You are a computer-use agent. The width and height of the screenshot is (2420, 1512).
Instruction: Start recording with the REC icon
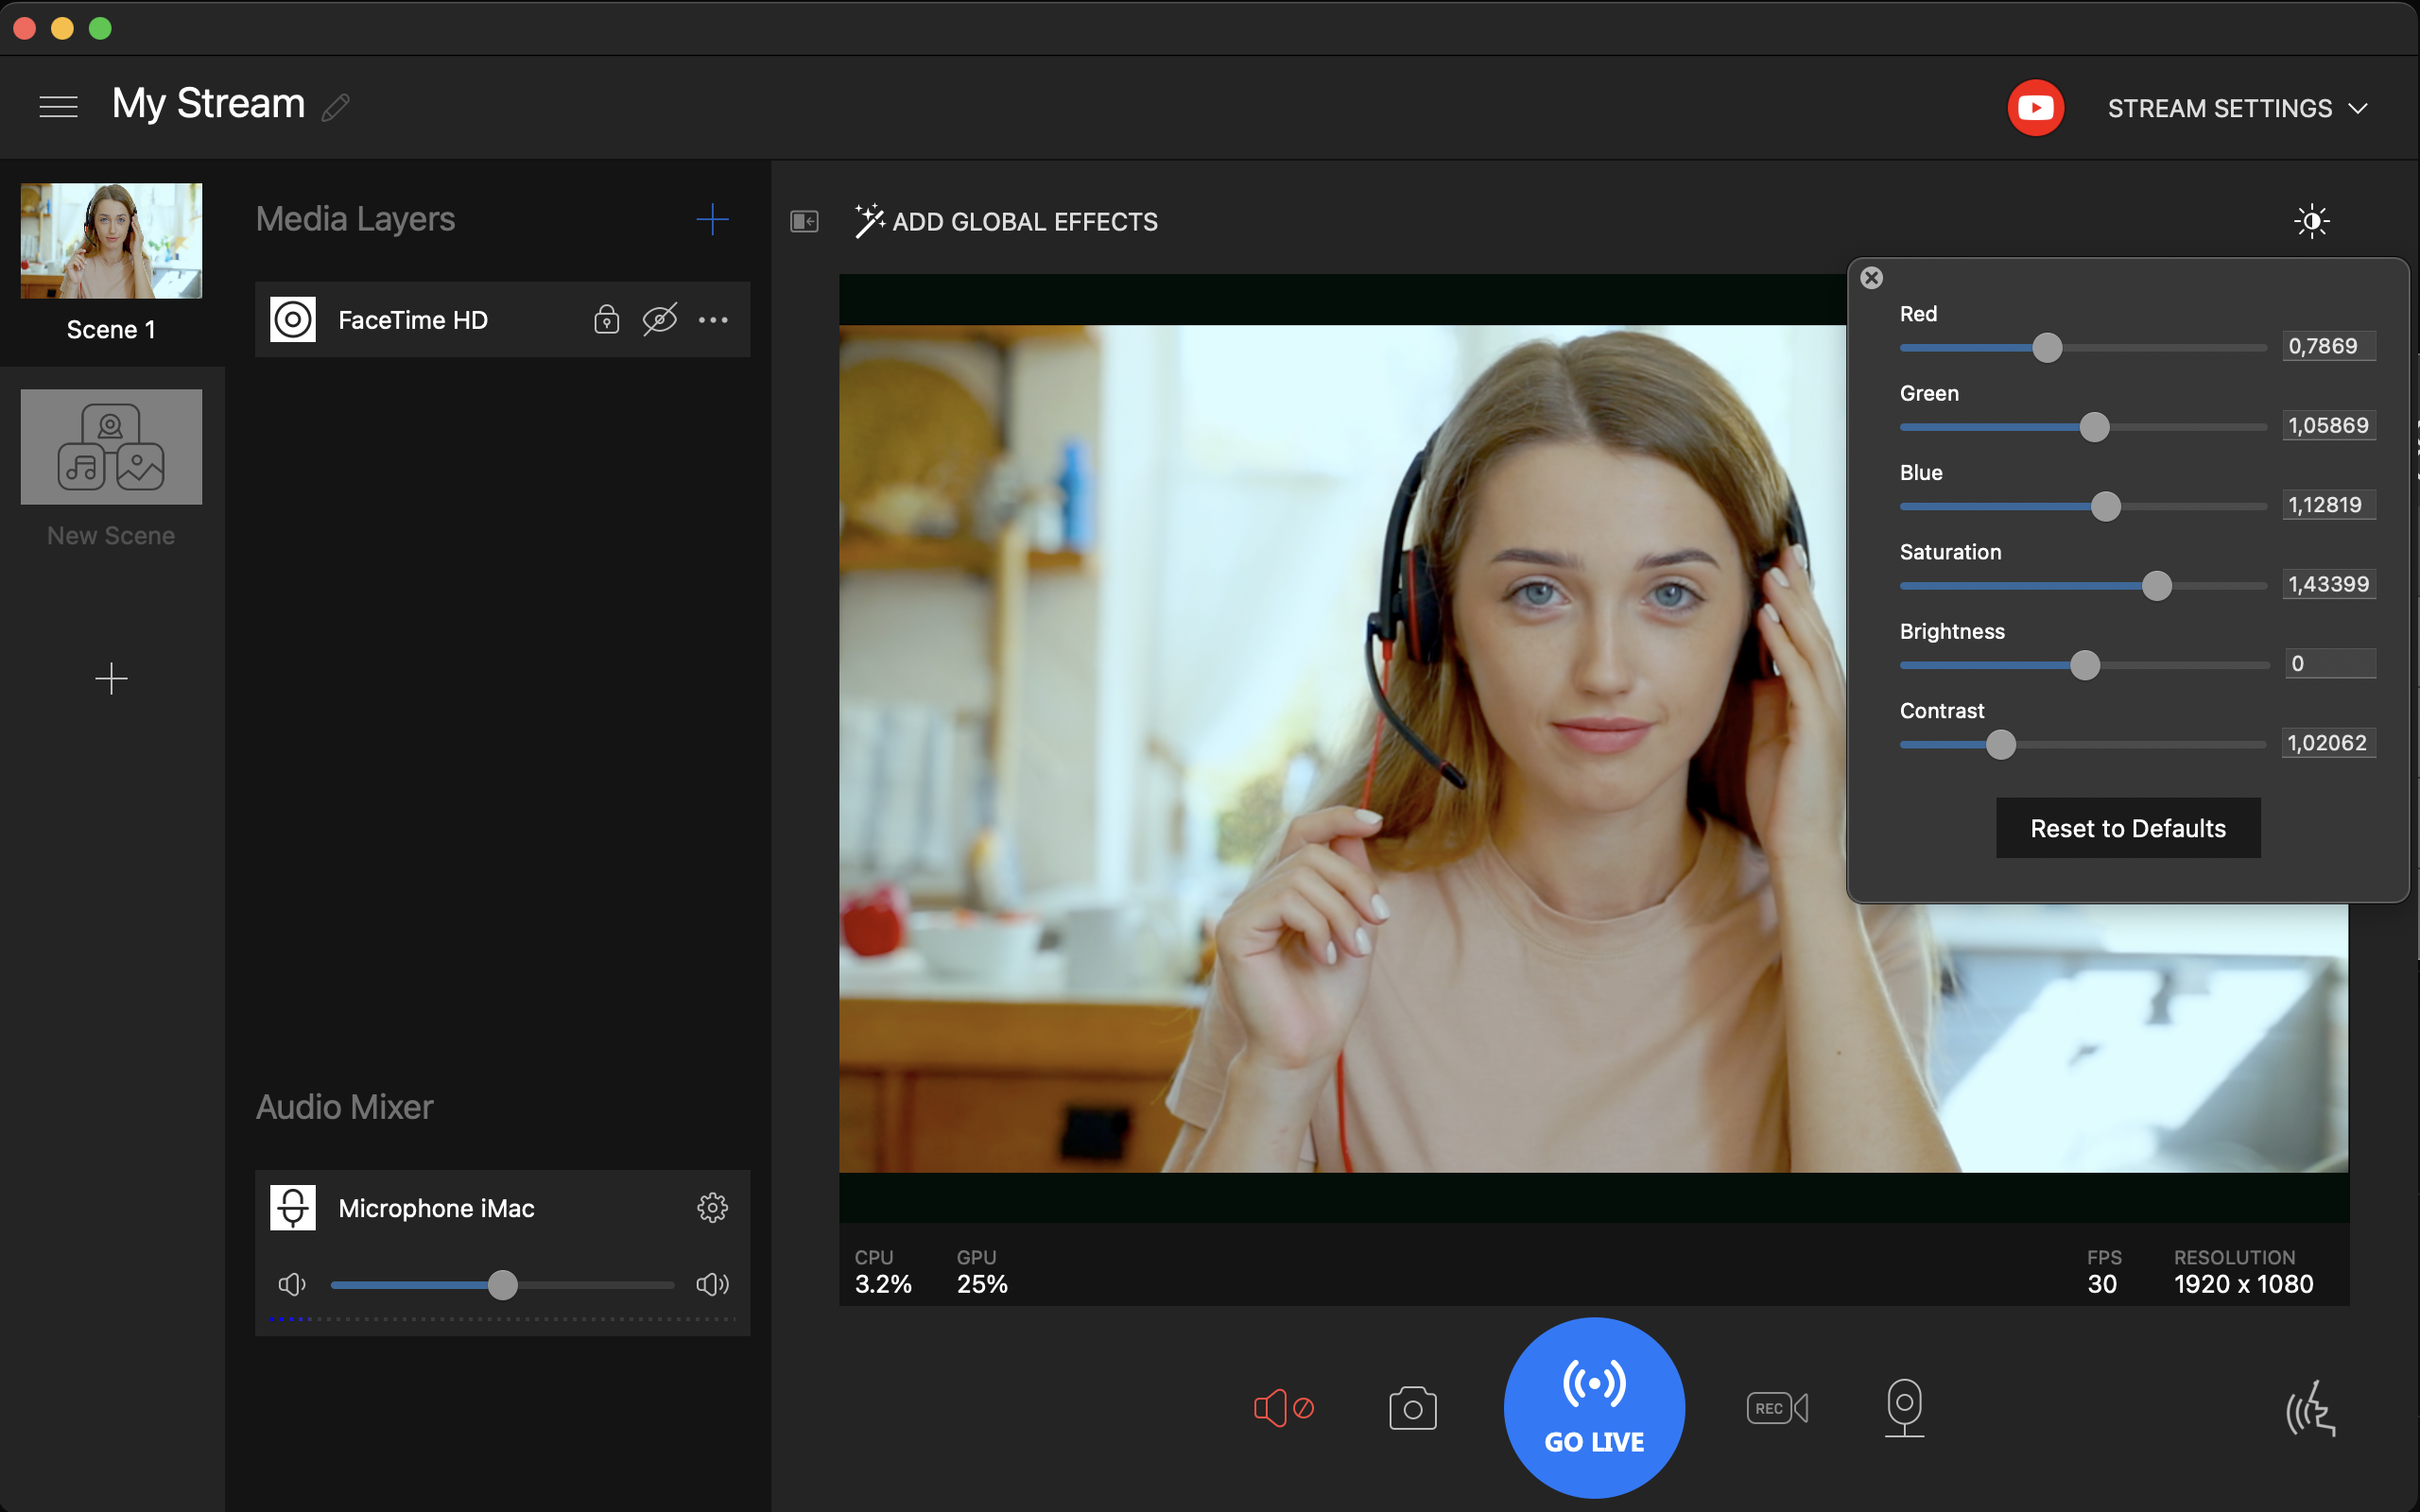pos(1777,1408)
